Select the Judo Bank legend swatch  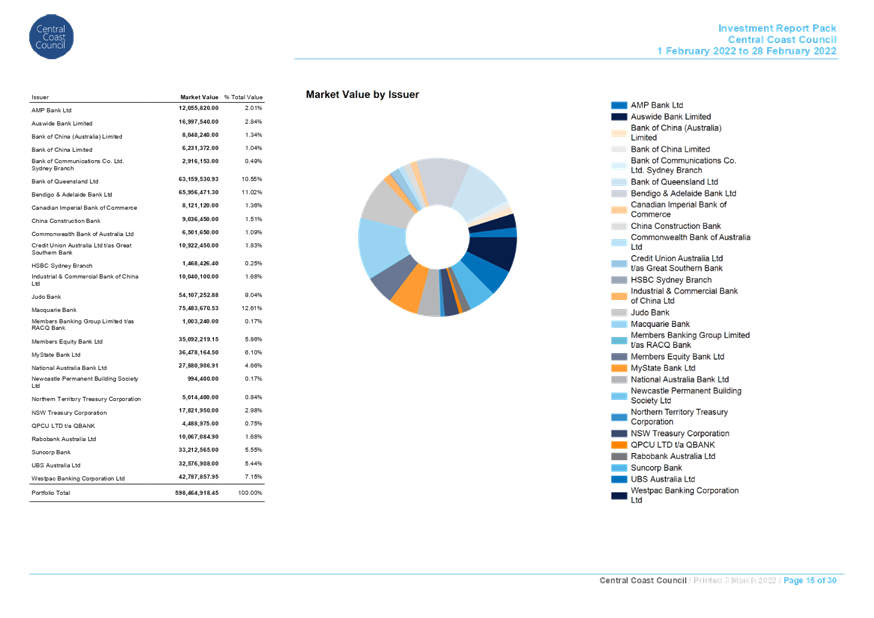pos(619,312)
